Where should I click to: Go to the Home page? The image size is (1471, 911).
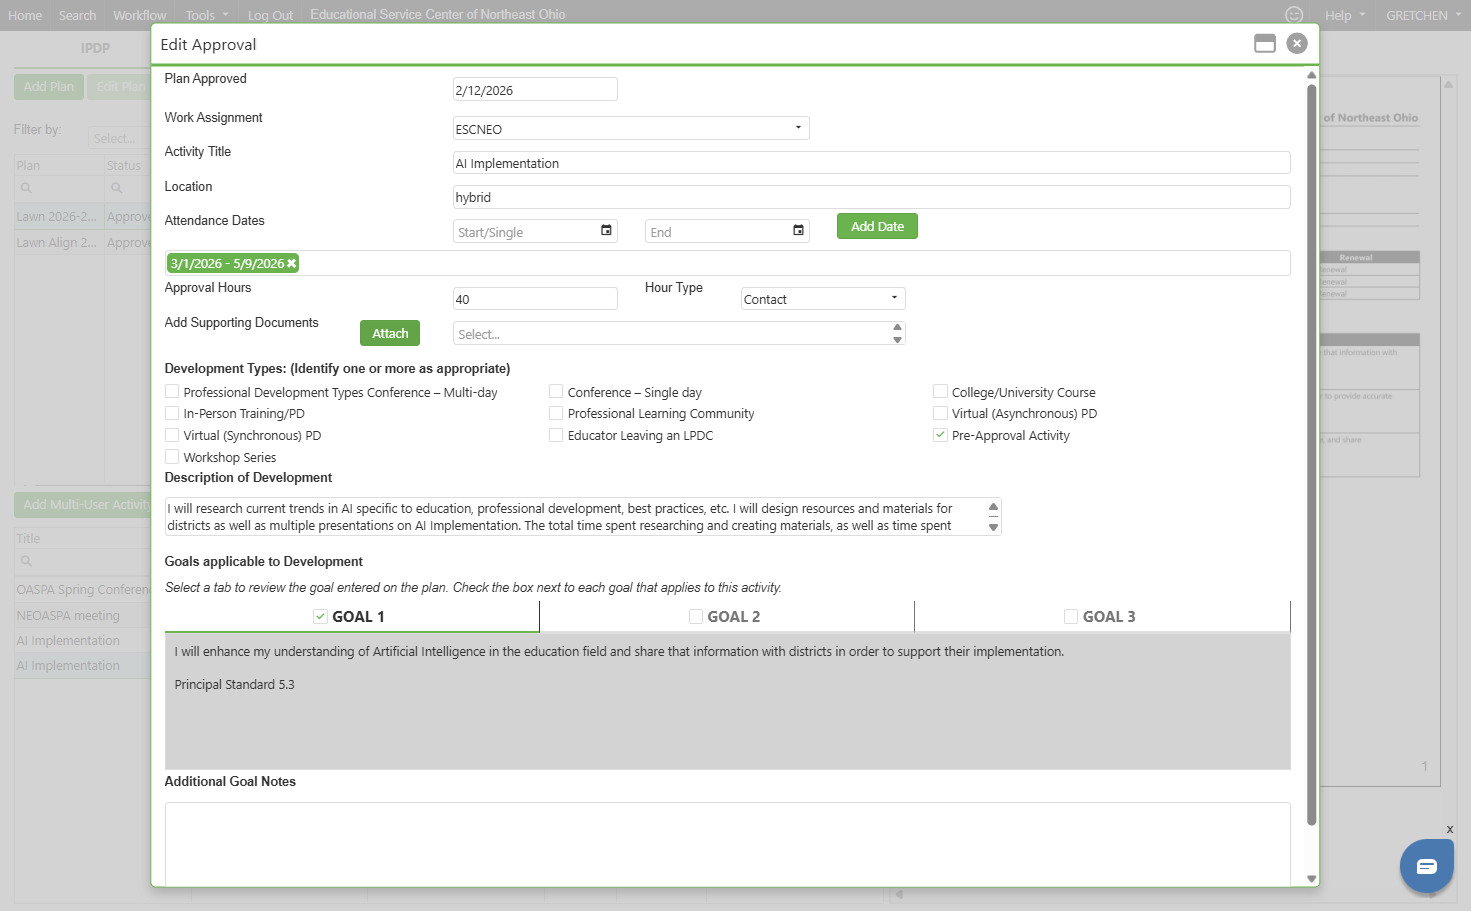click(25, 15)
